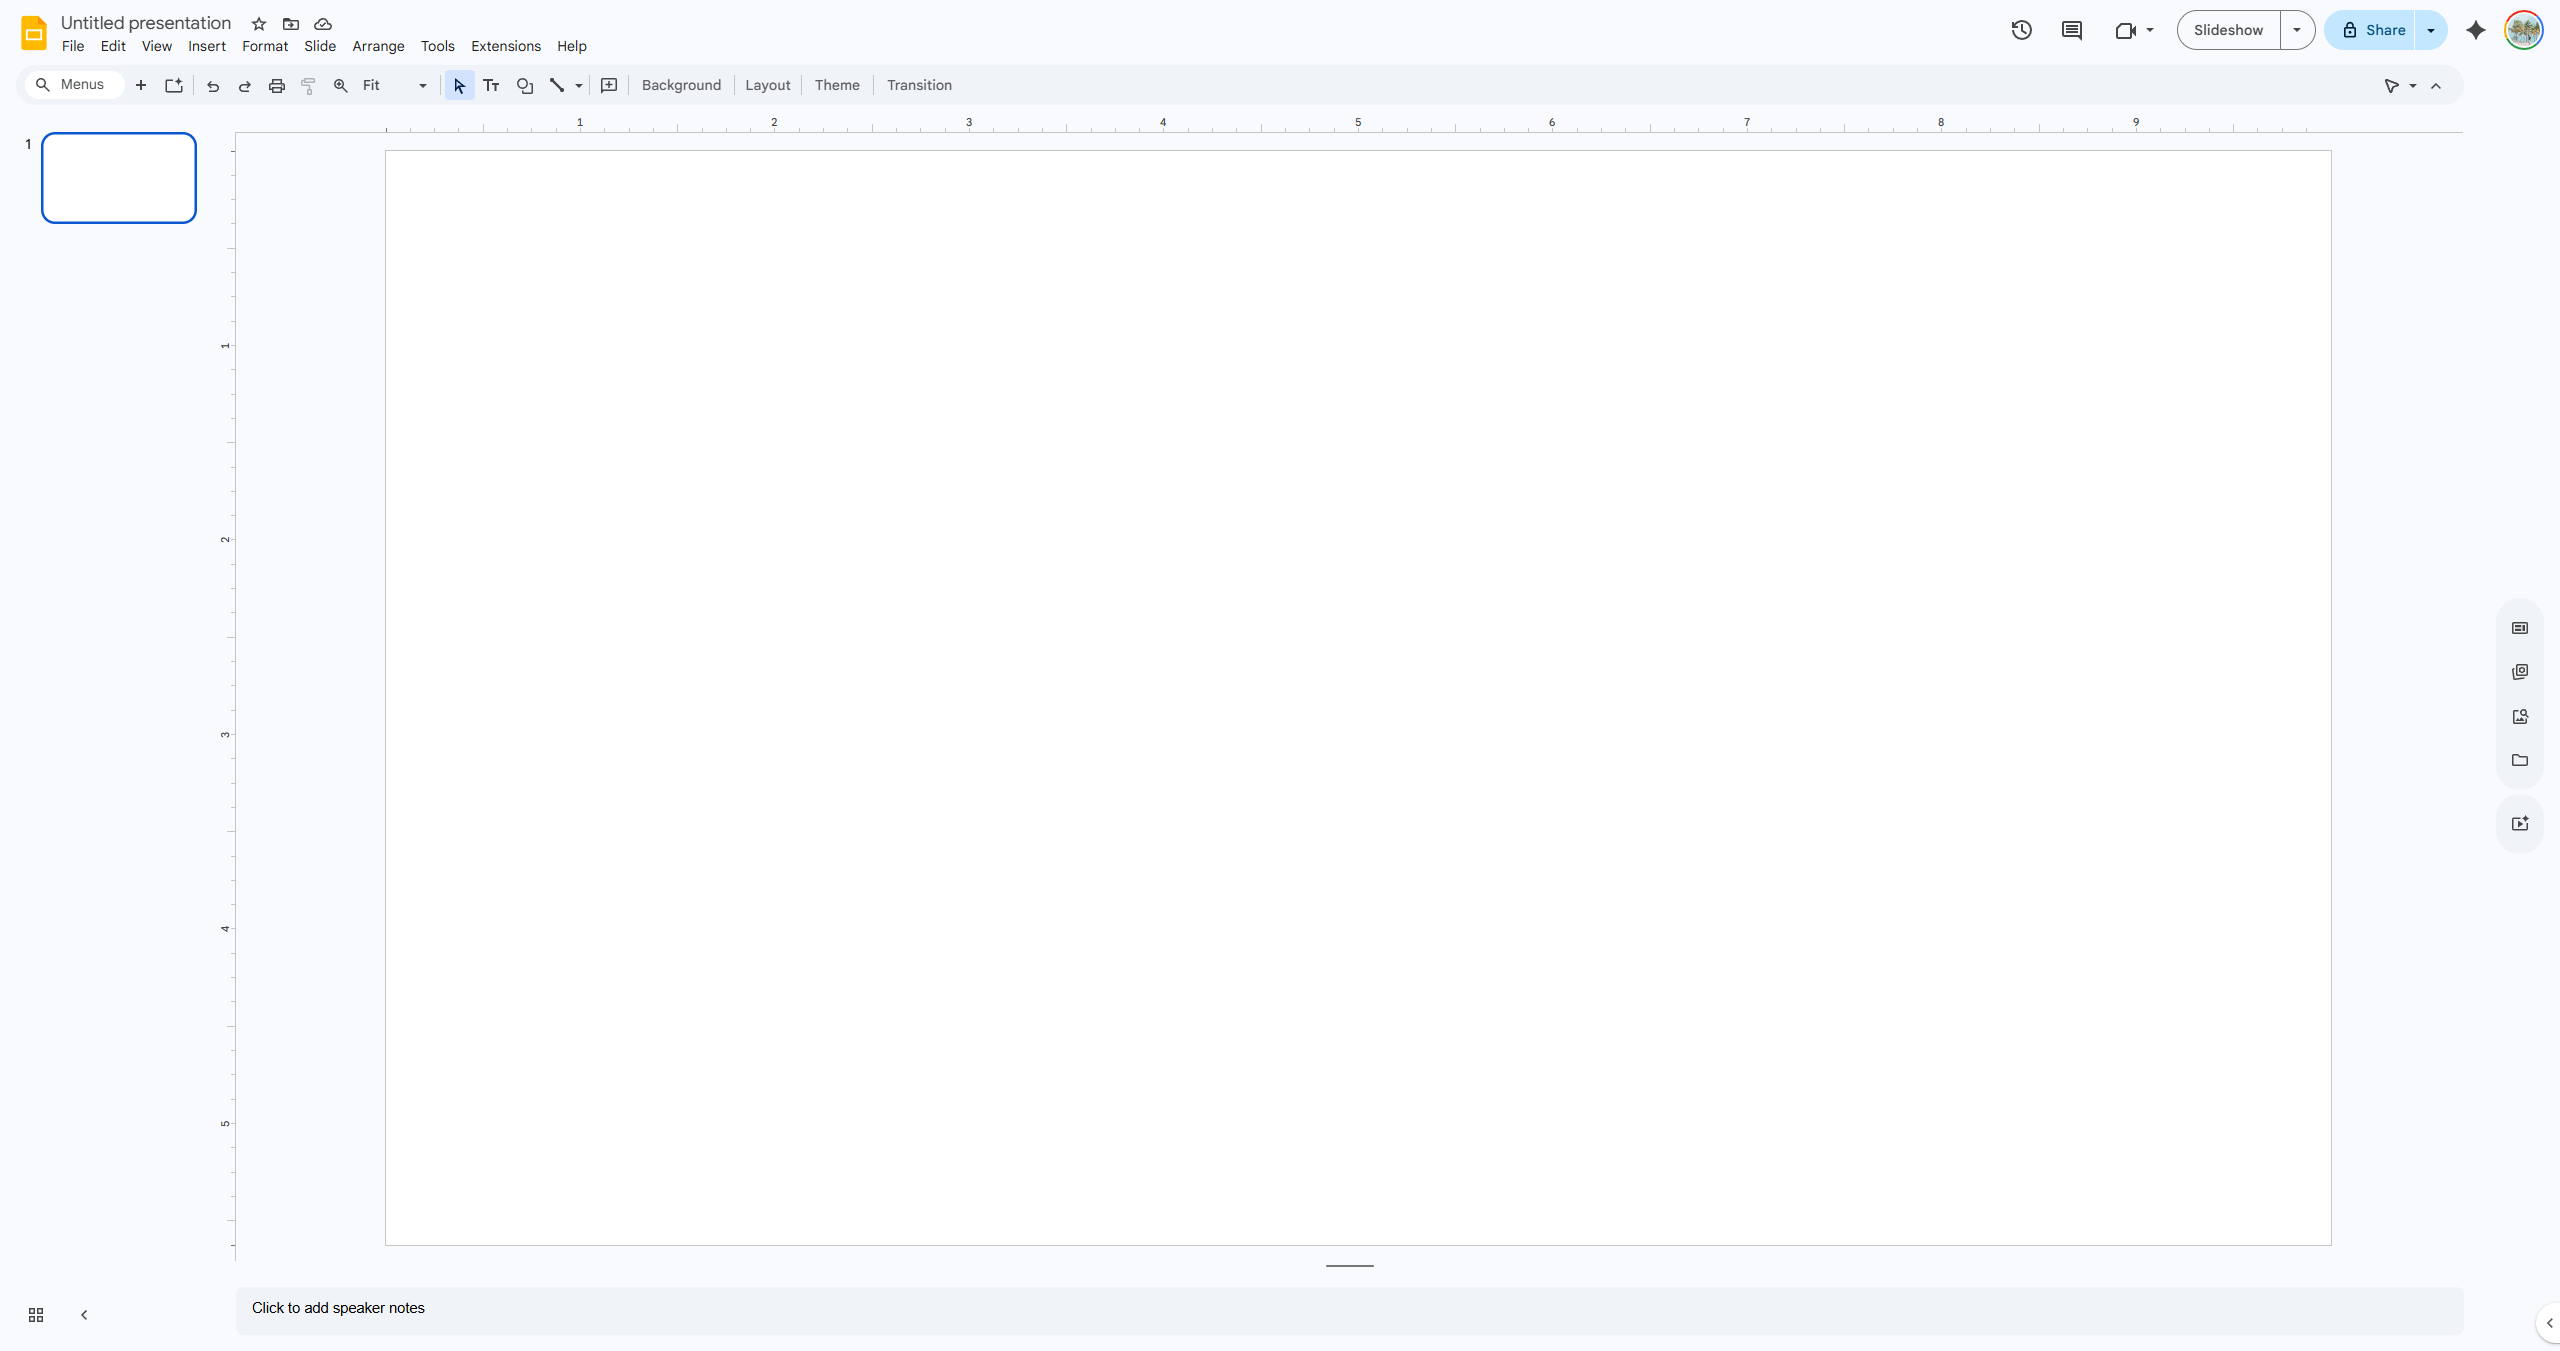Open the first side panel icon
This screenshot has height=1351, width=2560.
(x=2520, y=628)
